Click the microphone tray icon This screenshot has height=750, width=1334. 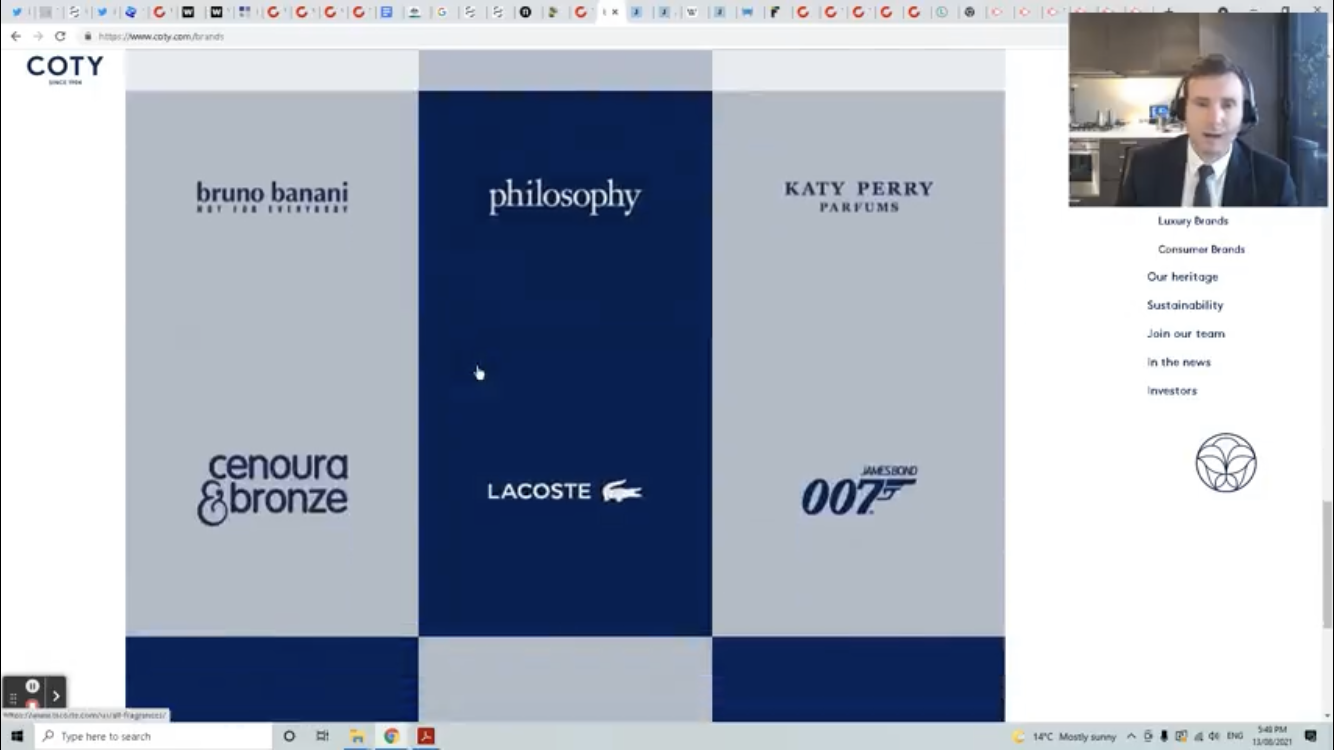[x=1164, y=737]
